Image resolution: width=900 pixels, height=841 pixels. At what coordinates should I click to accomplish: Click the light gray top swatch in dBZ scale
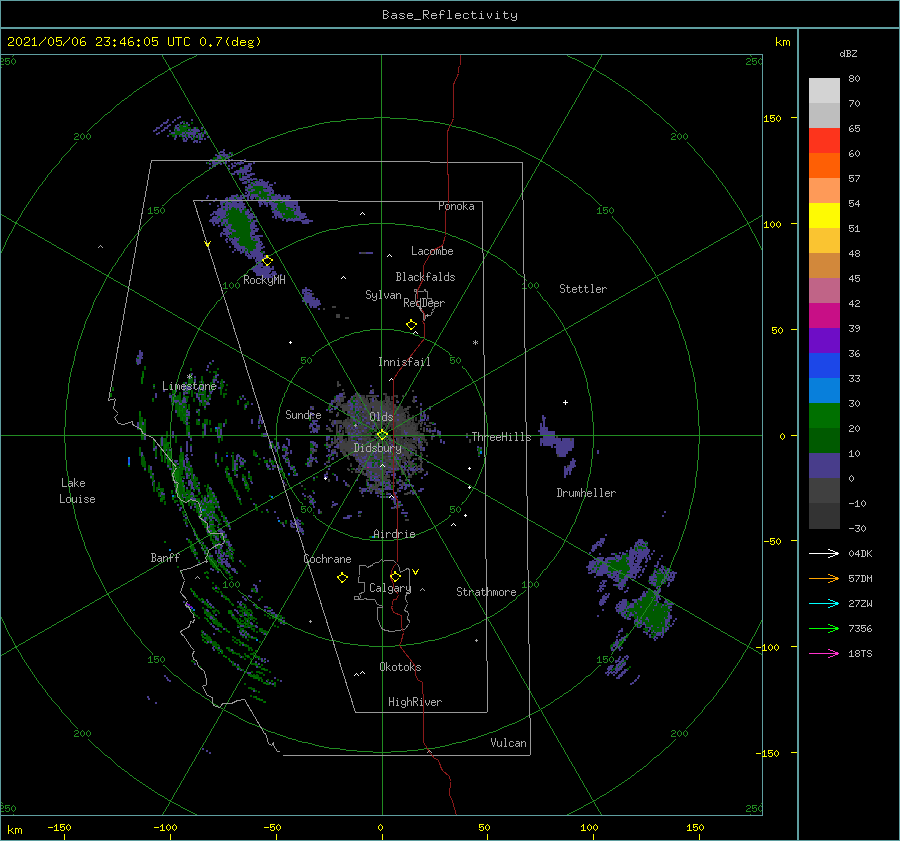click(824, 91)
